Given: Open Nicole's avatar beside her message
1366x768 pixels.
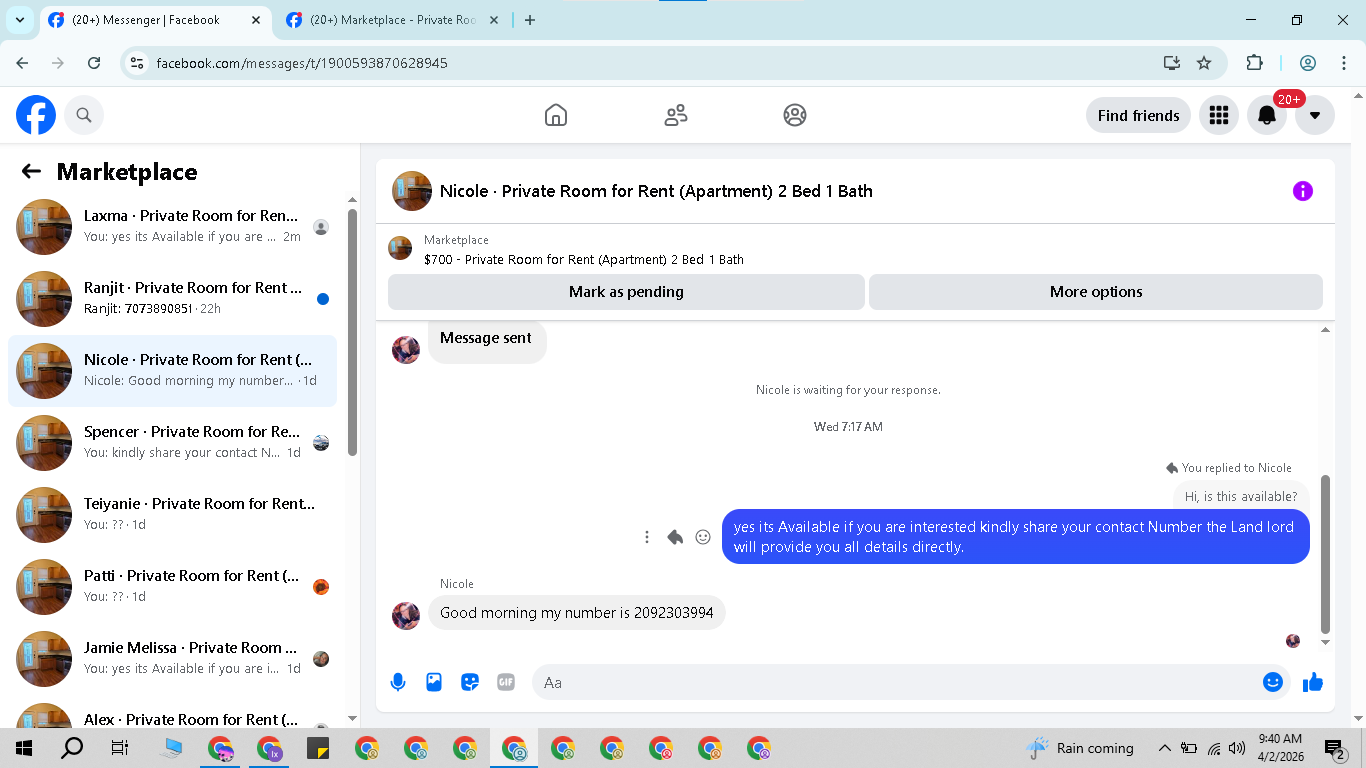Looking at the screenshot, I should tap(406, 616).
